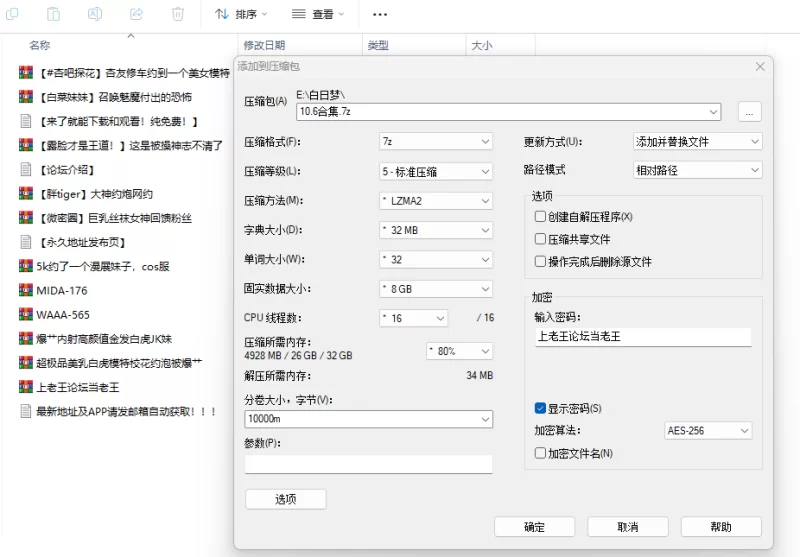Open the three-dot more options menu
Screen dimensions: 800x557
pyautogui.click(x=380, y=15)
